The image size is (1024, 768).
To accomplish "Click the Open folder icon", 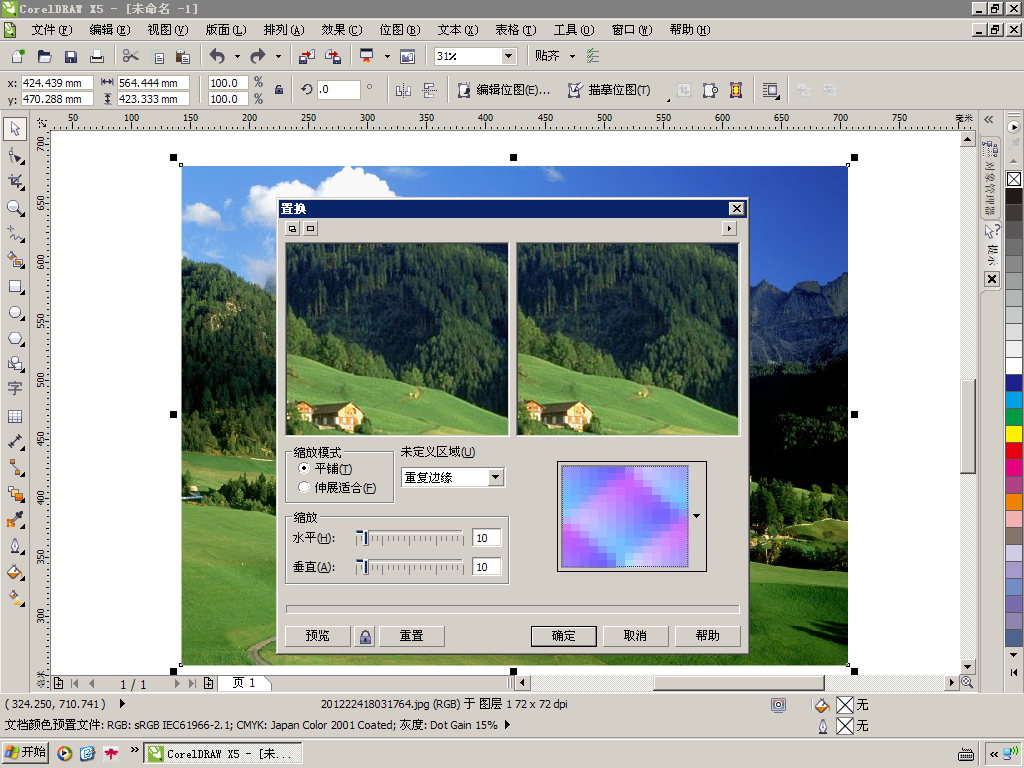I will point(44,56).
